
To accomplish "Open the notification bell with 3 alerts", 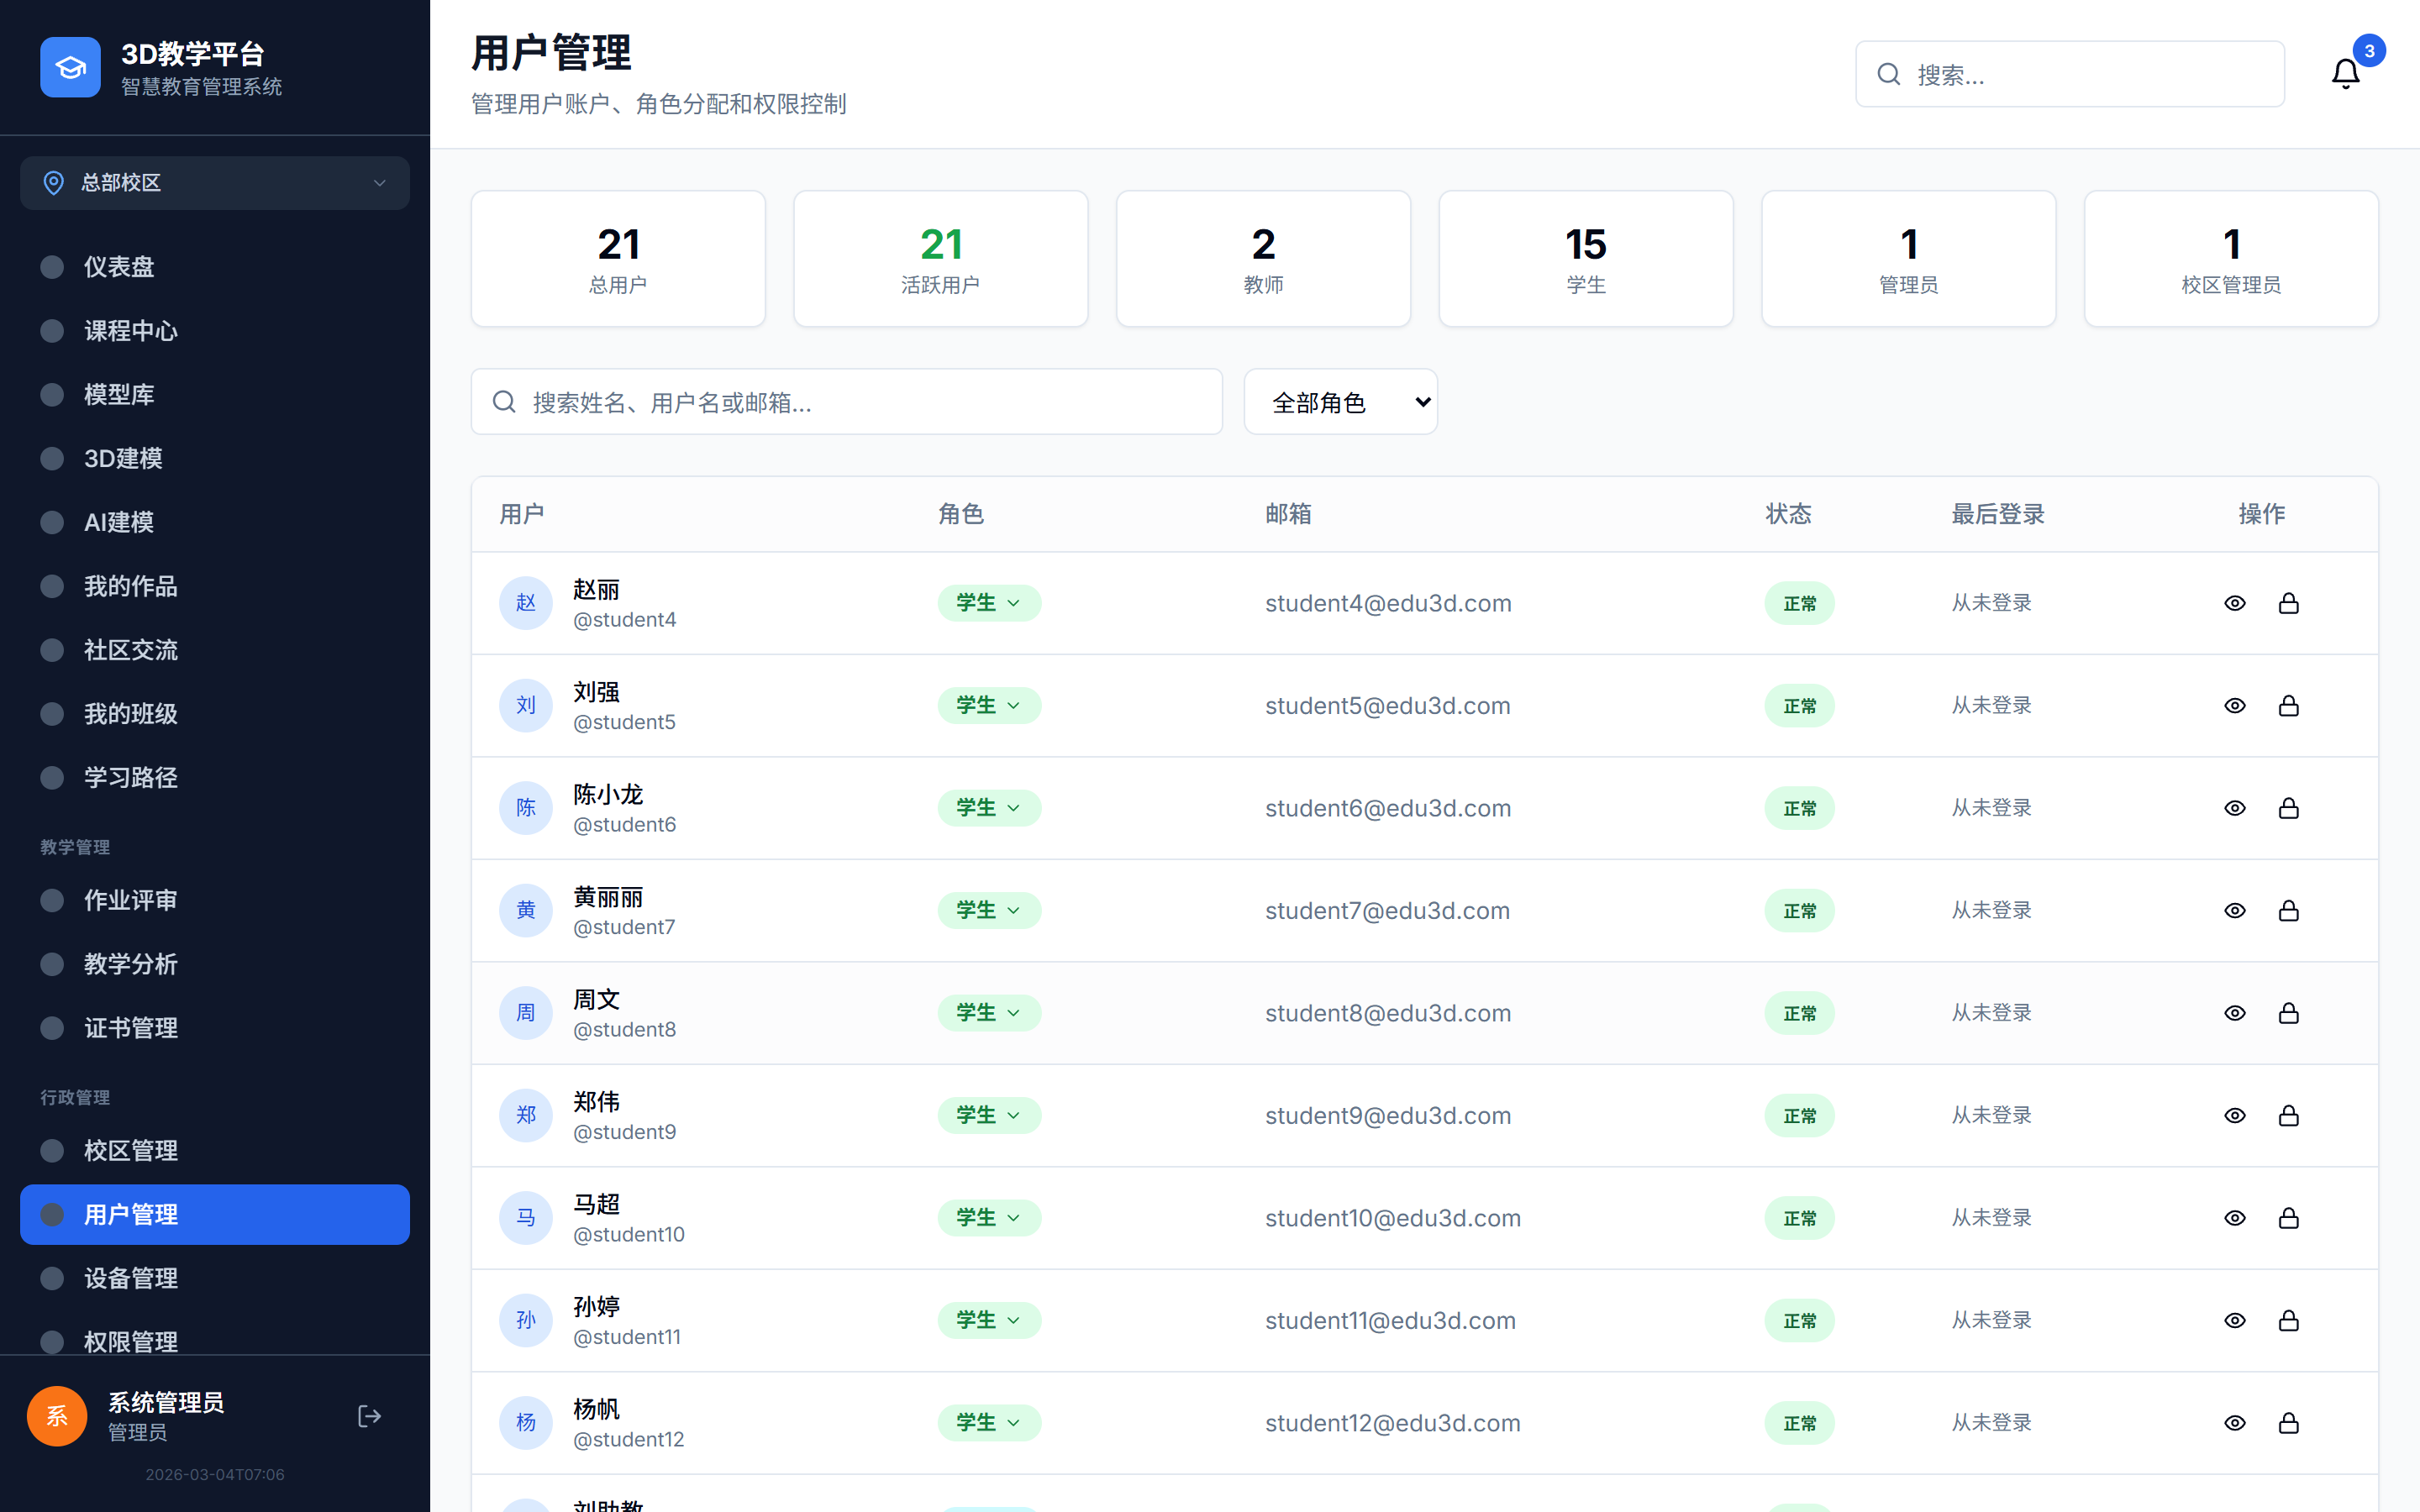I will click(2345, 73).
